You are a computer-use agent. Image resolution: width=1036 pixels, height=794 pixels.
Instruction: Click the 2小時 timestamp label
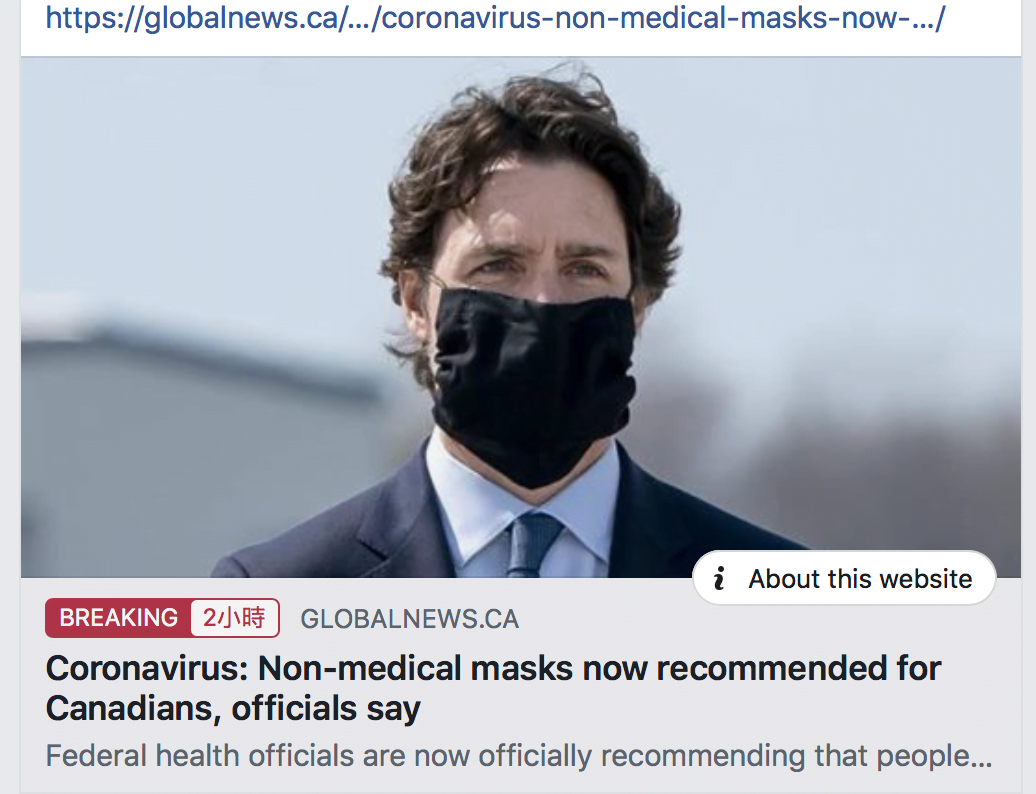tap(234, 618)
